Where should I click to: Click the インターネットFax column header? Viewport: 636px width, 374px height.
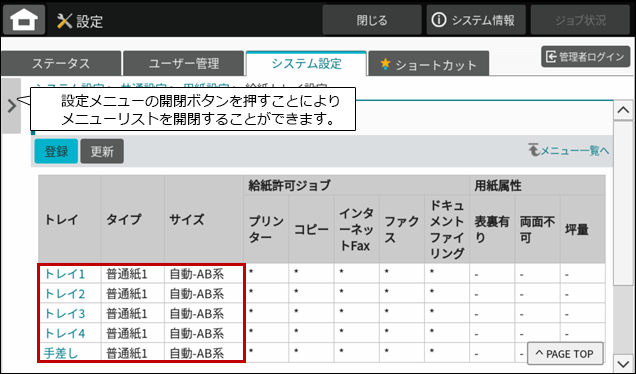[357, 229]
